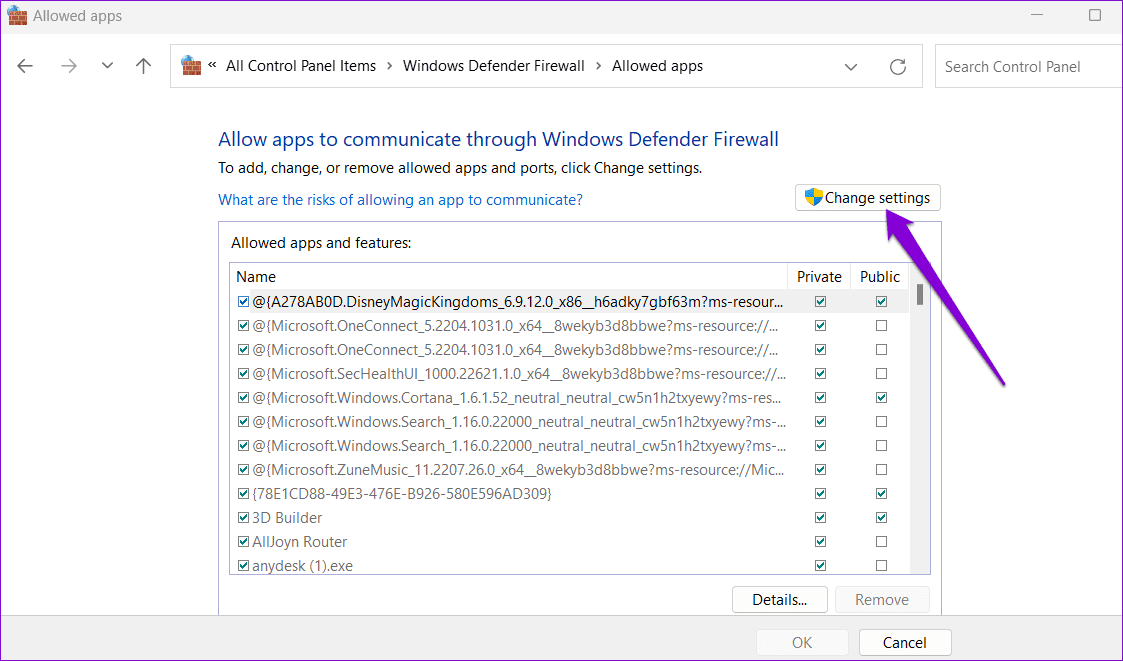This screenshot has width=1123, height=661.
Task: Click the Remove button
Action: point(882,599)
